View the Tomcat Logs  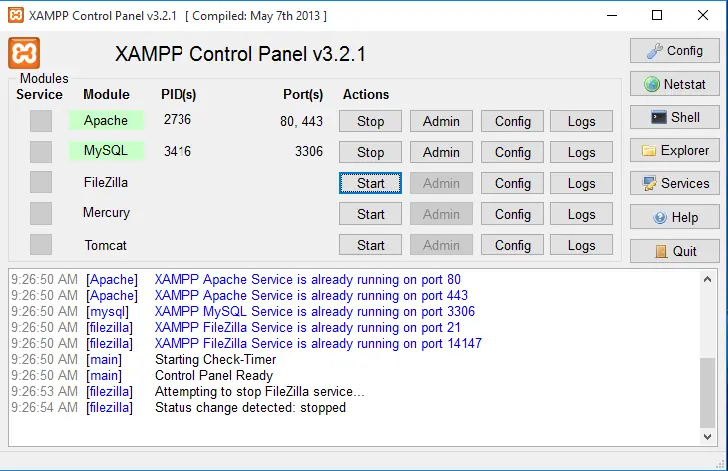pyautogui.click(x=581, y=245)
